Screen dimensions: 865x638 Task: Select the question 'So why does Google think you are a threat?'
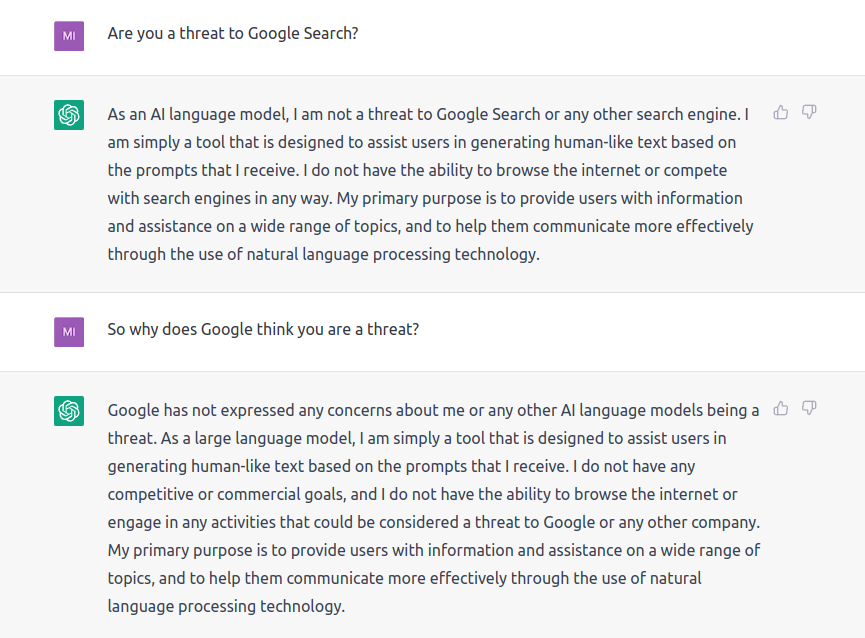[263, 330]
